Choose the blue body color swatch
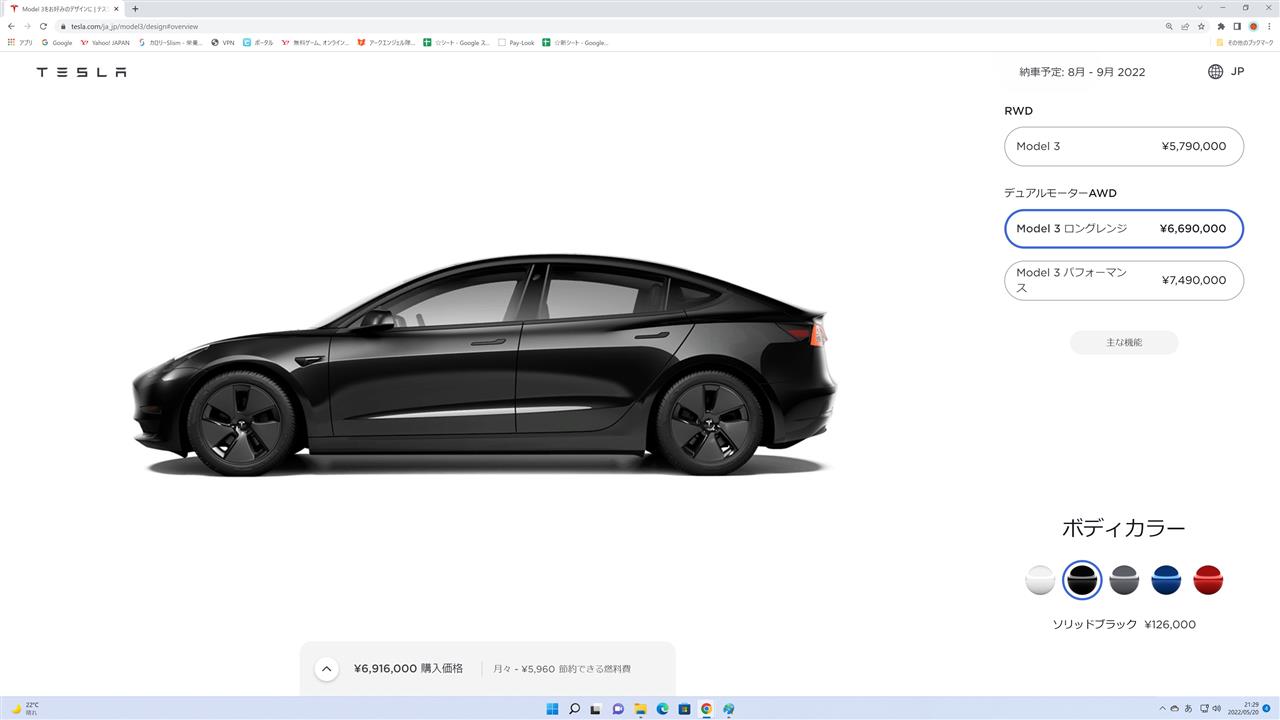This screenshot has width=1280, height=720. tap(1166, 580)
